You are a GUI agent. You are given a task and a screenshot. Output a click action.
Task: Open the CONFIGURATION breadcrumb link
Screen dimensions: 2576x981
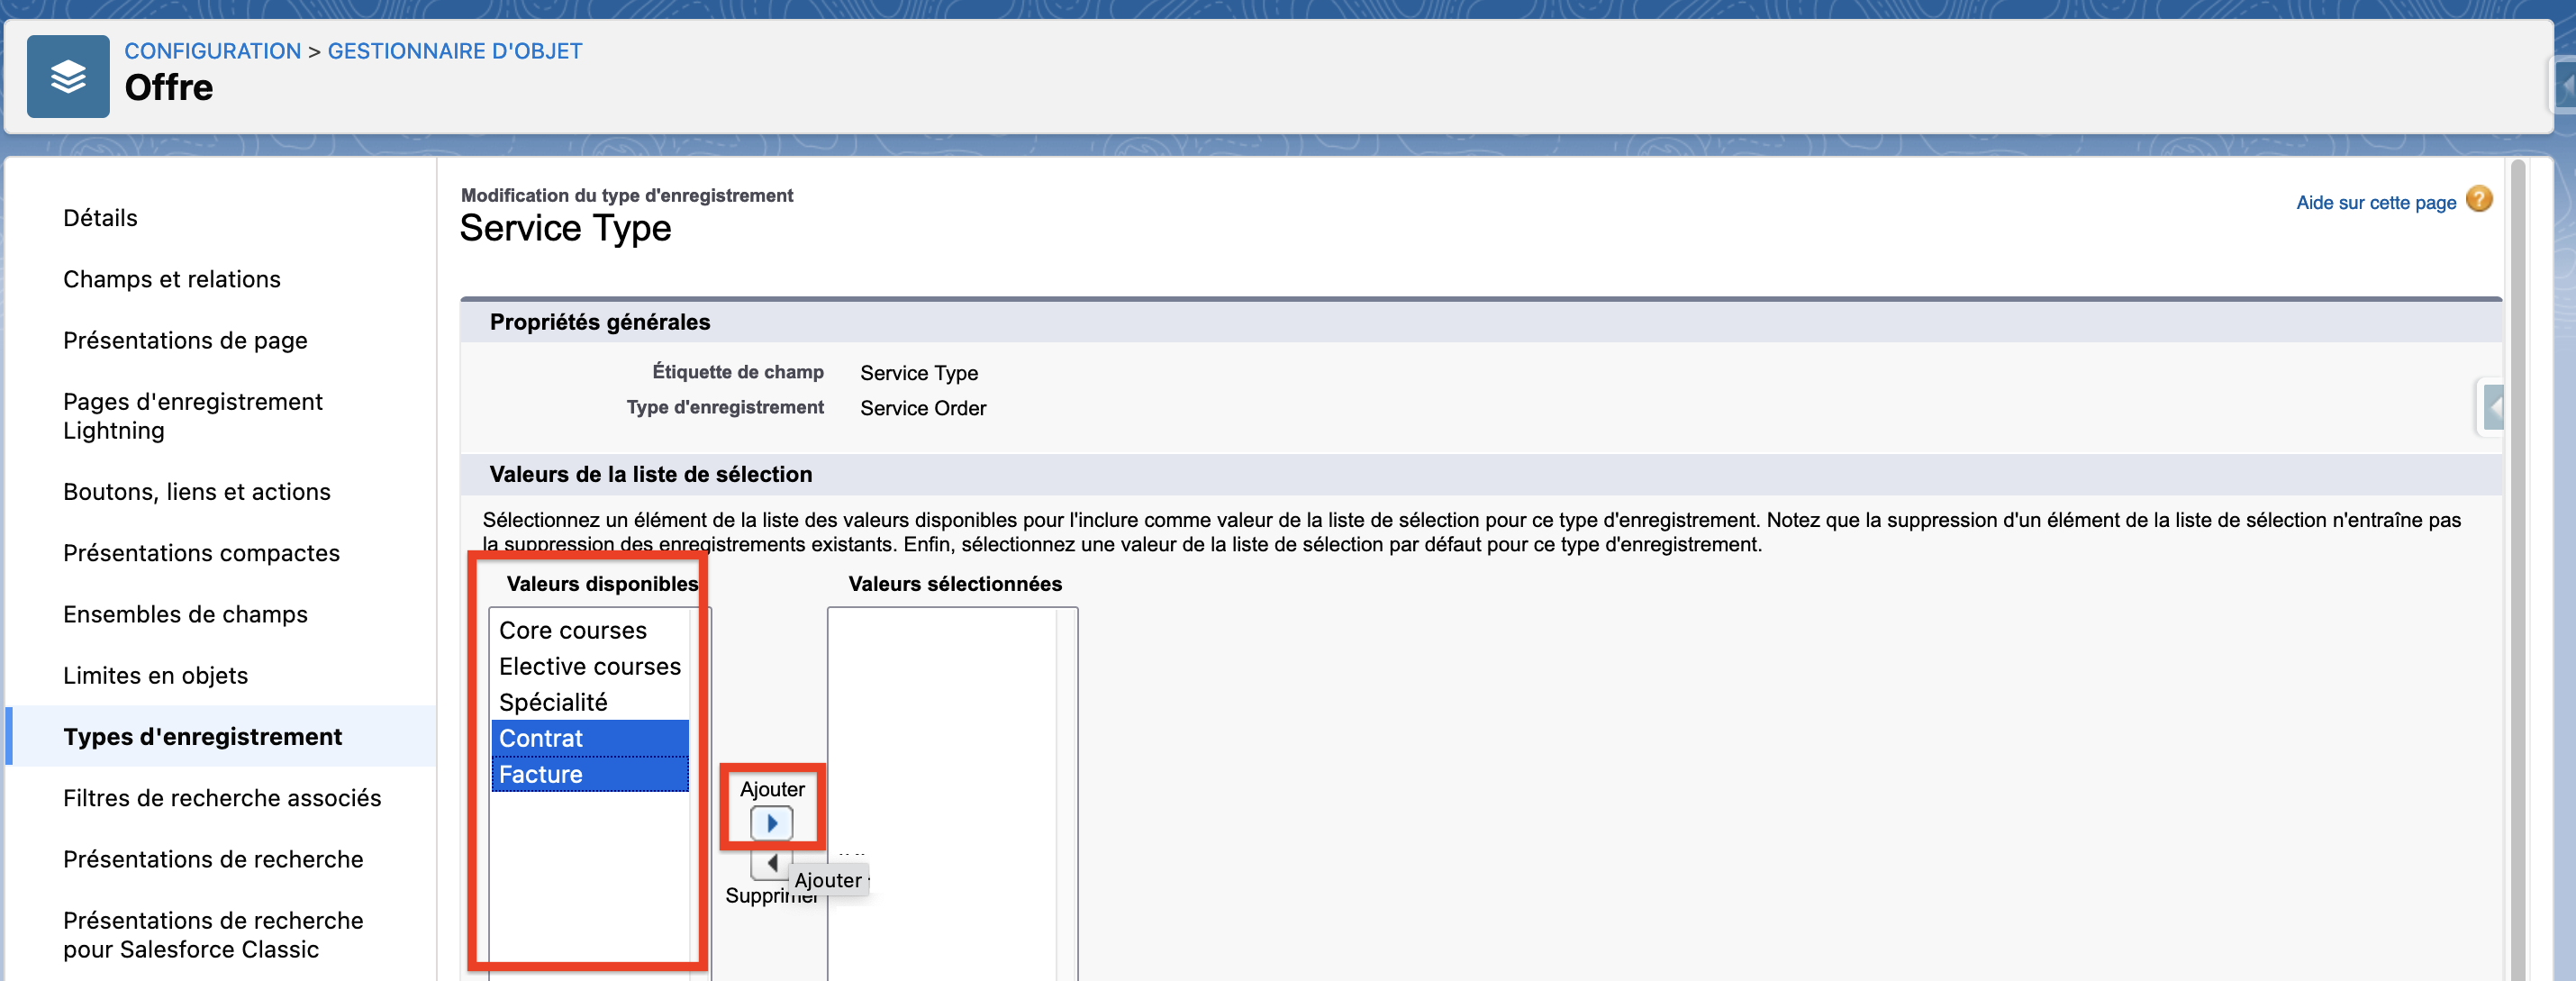click(212, 51)
